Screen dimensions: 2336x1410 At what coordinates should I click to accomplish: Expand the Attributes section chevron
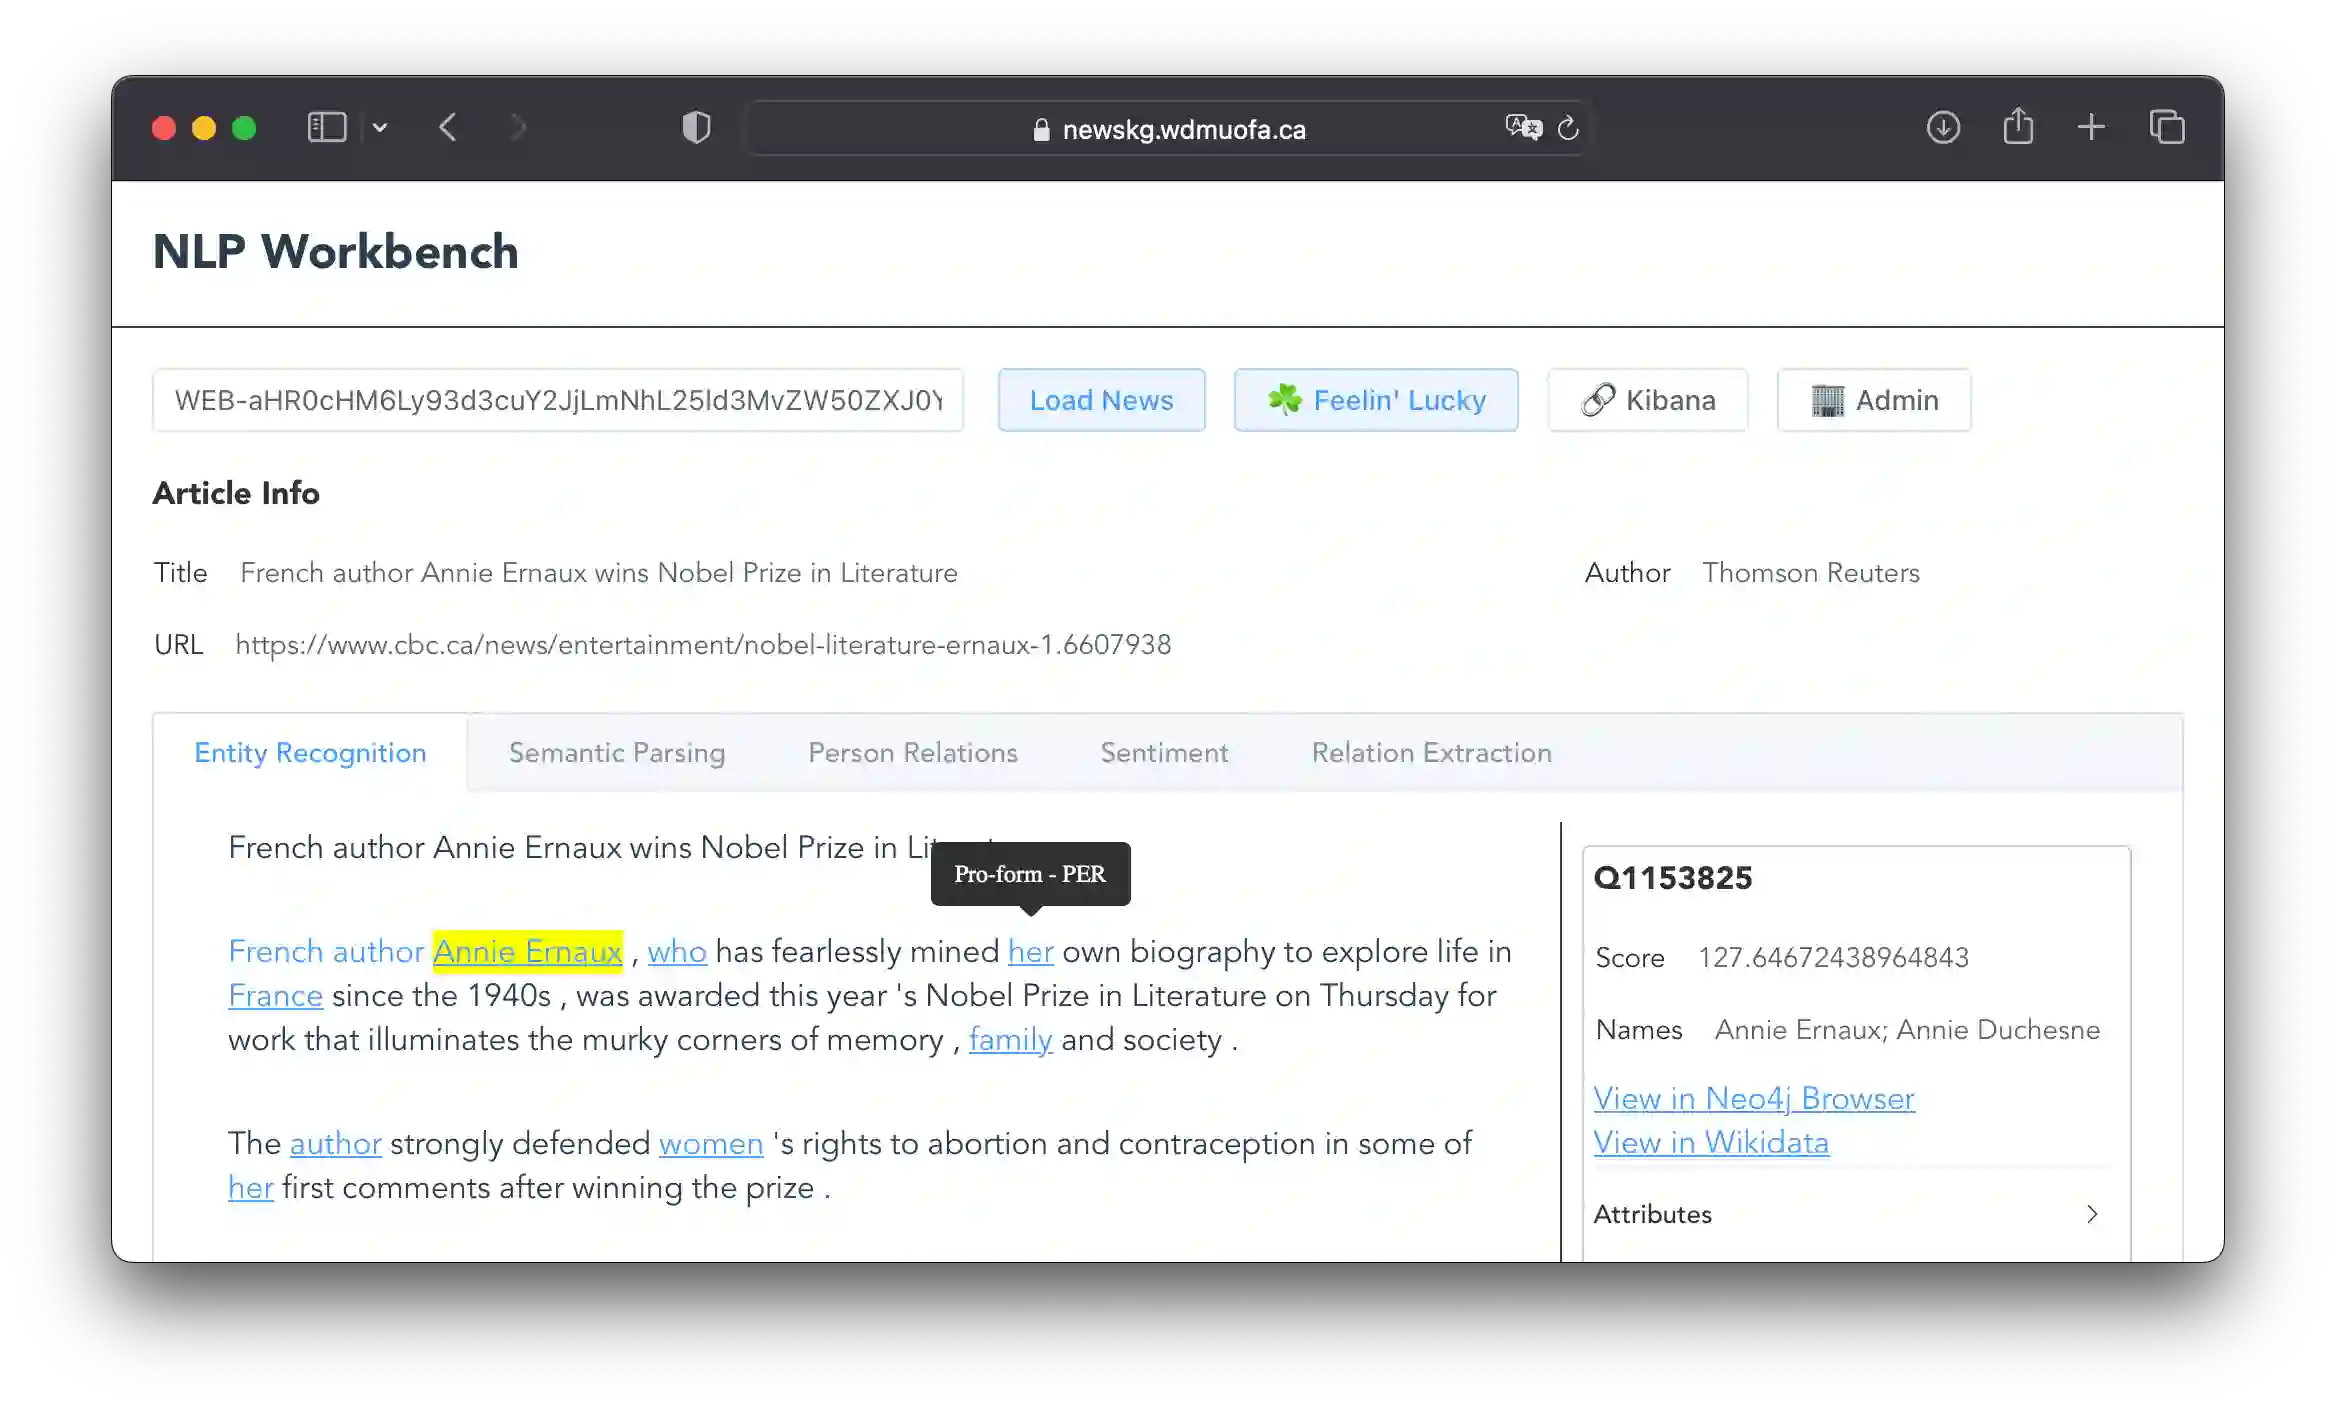(2092, 1214)
